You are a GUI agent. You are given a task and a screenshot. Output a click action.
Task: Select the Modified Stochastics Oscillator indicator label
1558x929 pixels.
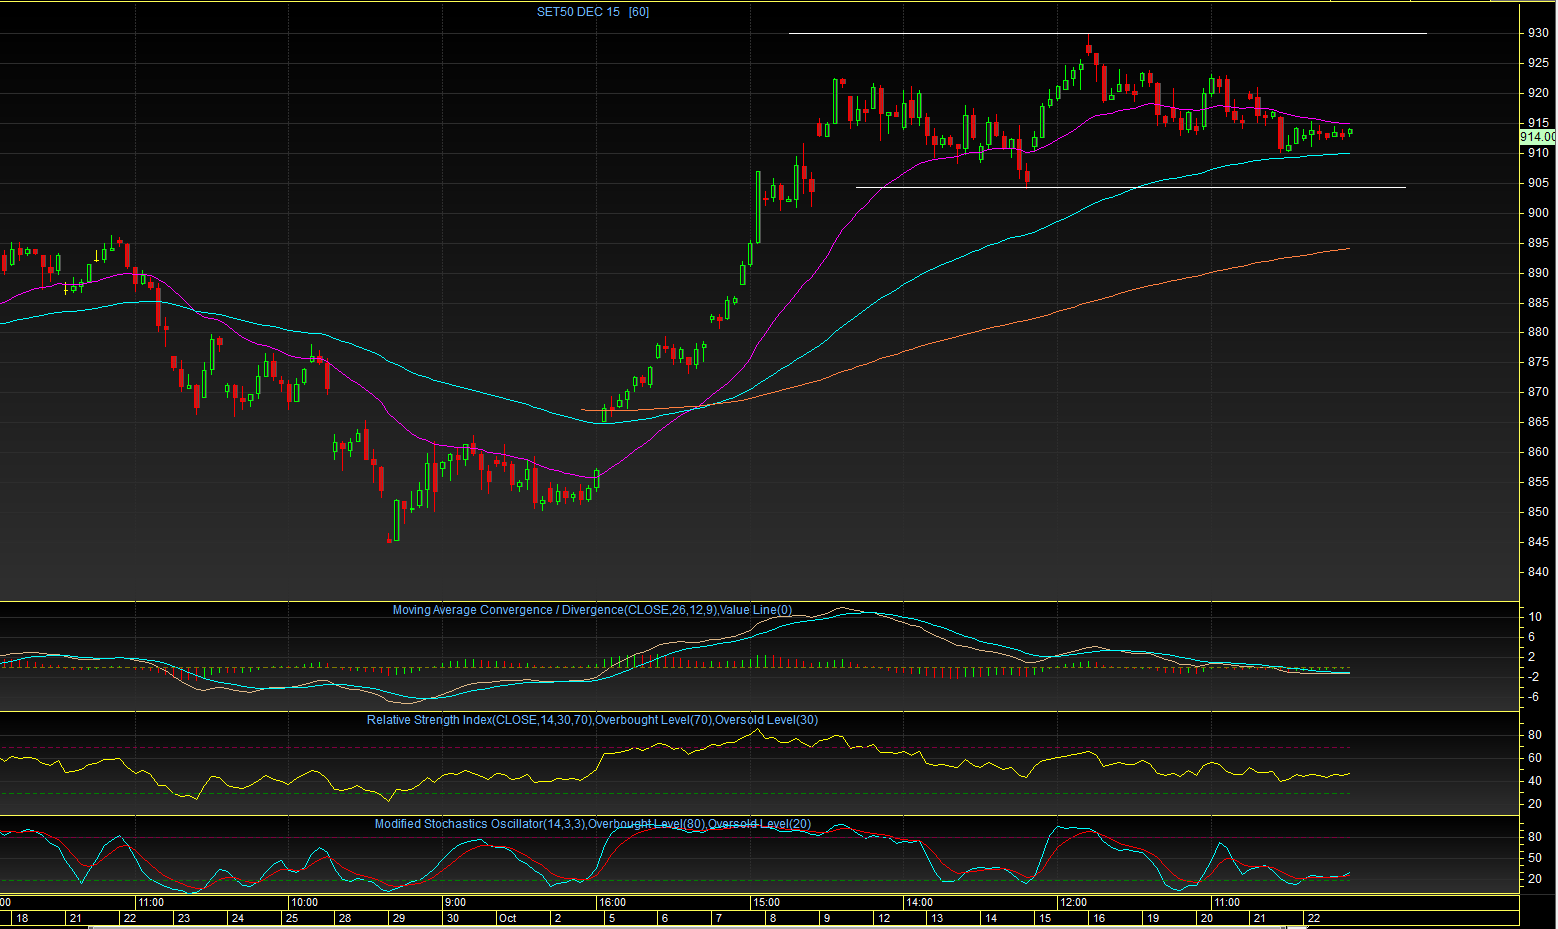point(592,824)
